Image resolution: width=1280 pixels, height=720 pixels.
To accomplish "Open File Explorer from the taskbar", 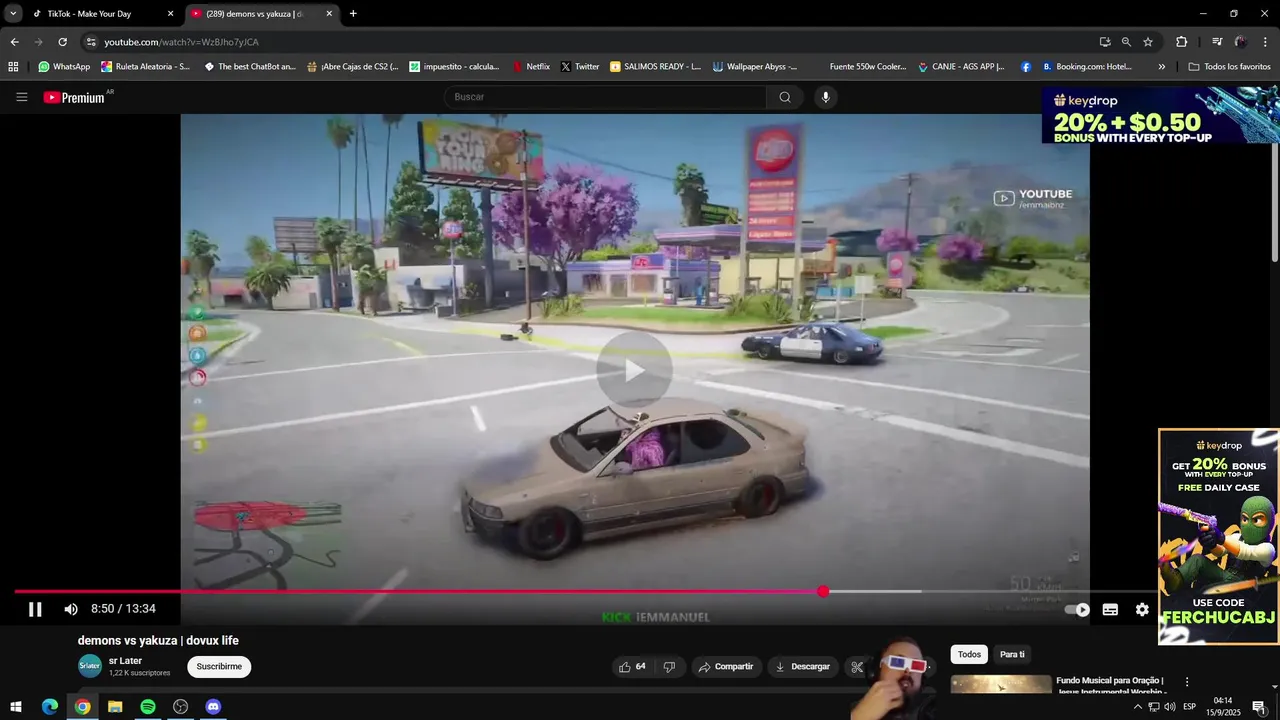I will click(x=115, y=707).
